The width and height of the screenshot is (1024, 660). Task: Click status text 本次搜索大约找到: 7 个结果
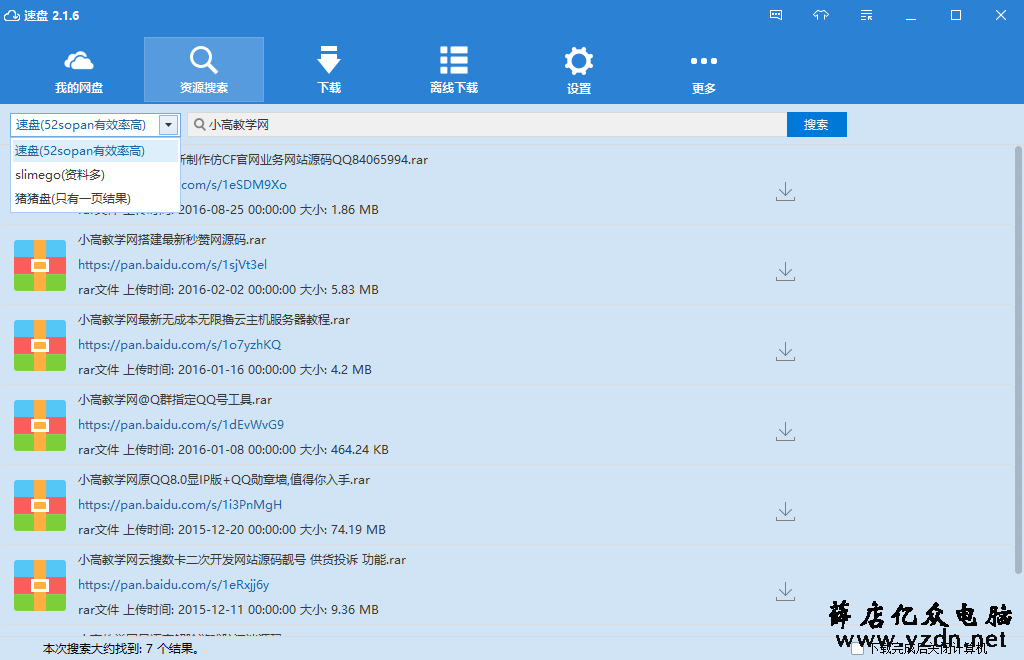click(121, 648)
